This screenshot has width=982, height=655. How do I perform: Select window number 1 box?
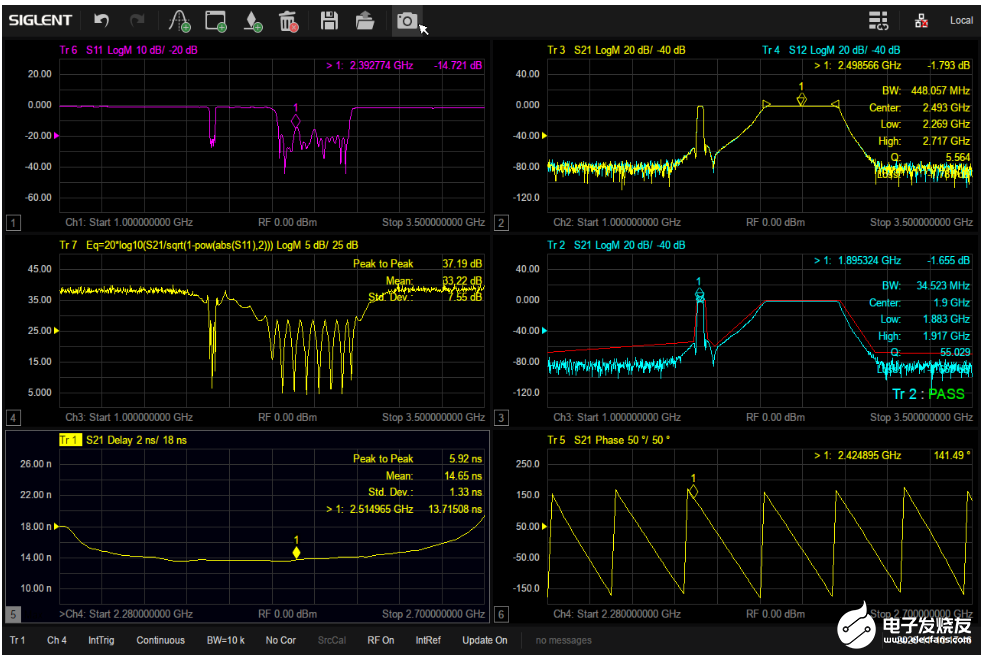pyautogui.click(x=13, y=222)
